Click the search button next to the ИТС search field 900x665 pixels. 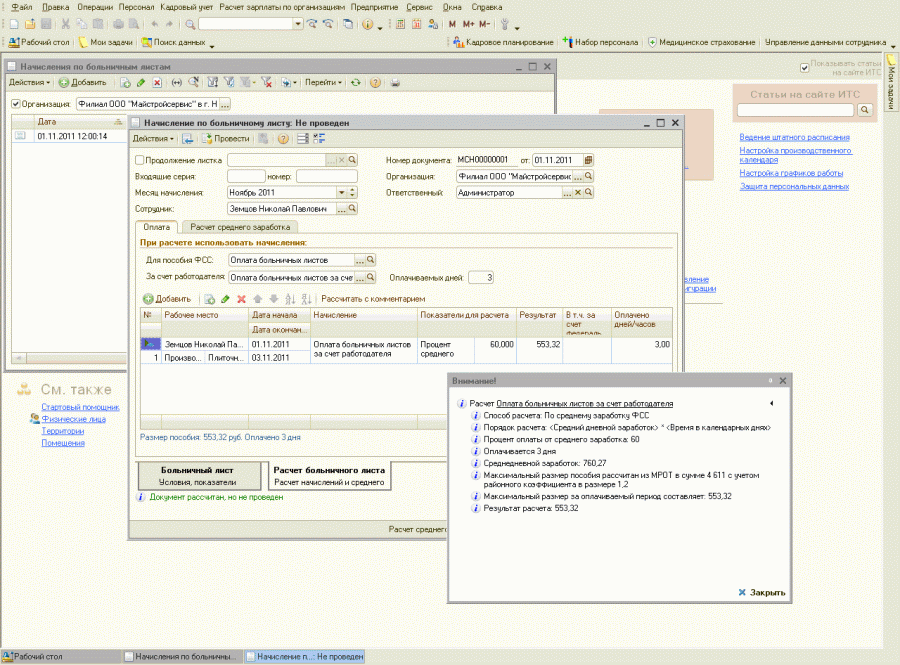coord(864,109)
